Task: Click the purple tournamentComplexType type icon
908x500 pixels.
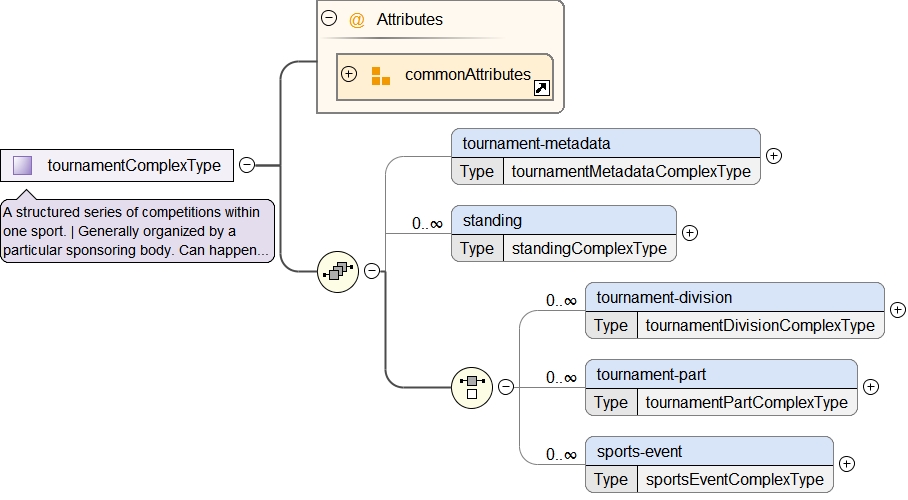Action: 23,165
